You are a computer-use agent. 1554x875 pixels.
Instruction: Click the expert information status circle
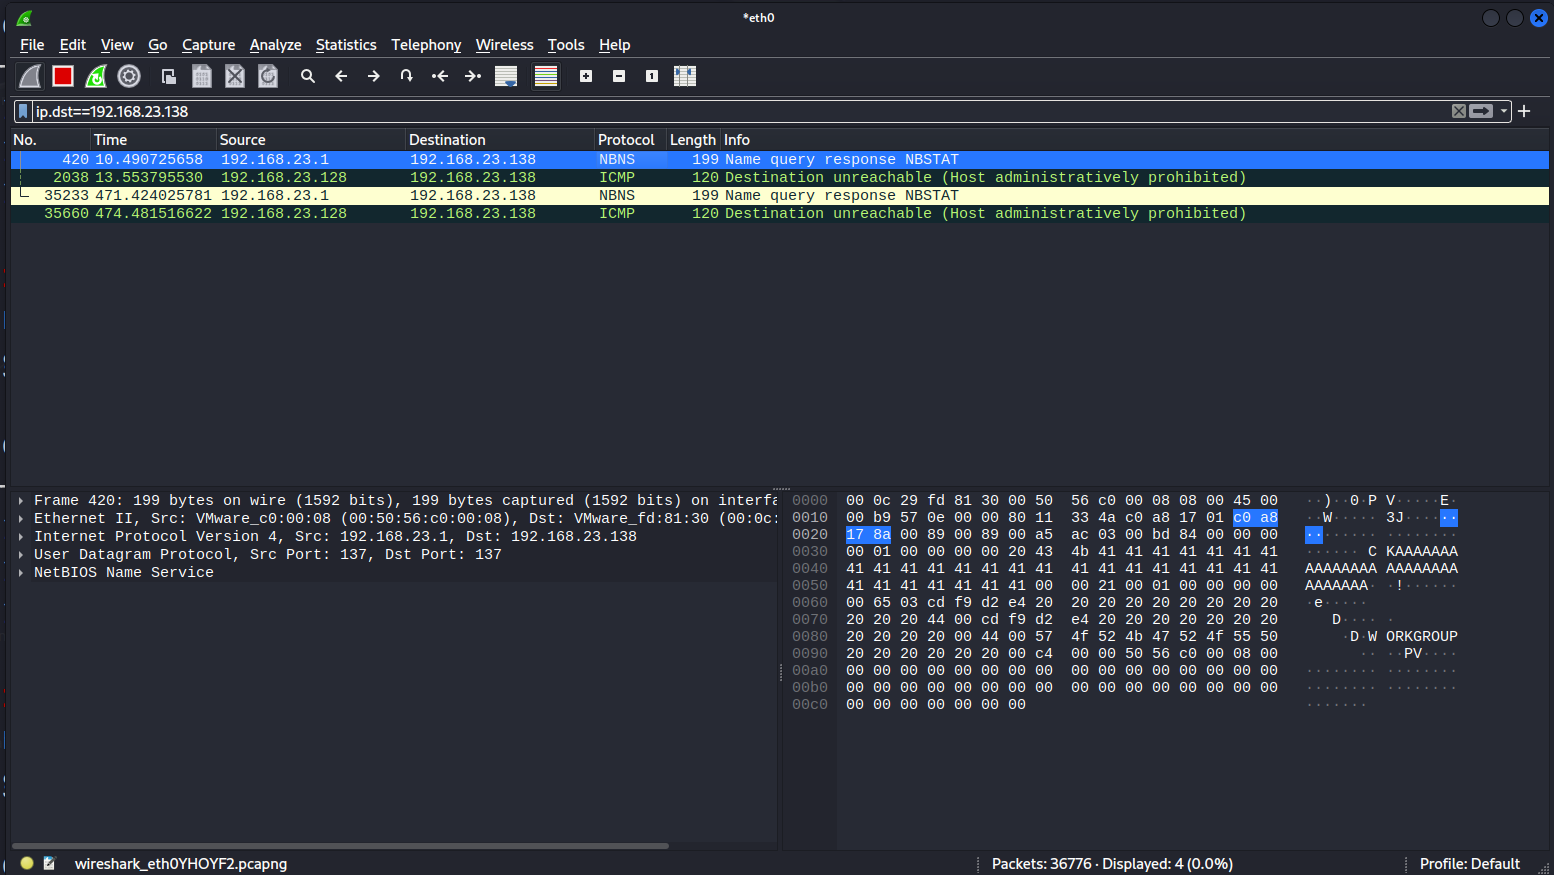(27, 863)
